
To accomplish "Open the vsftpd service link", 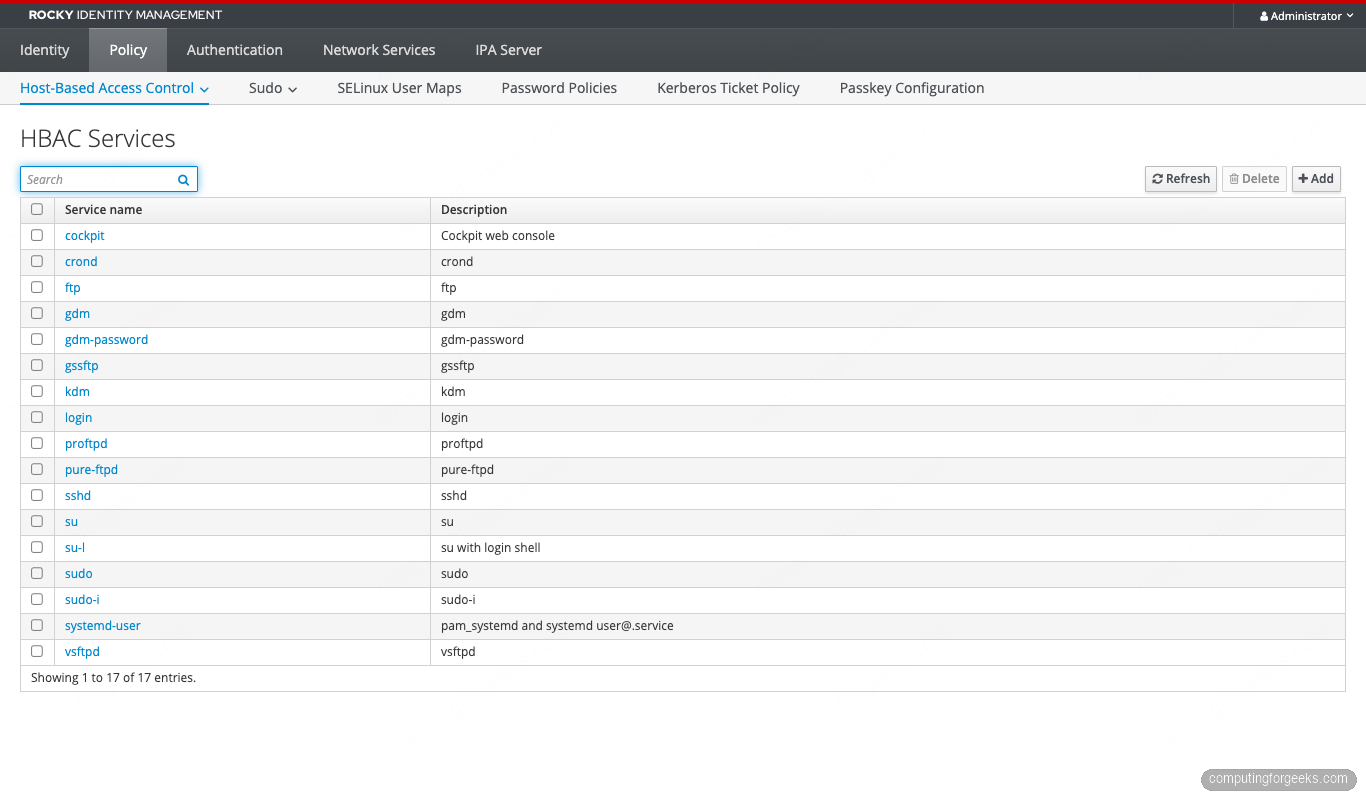I will coord(82,652).
